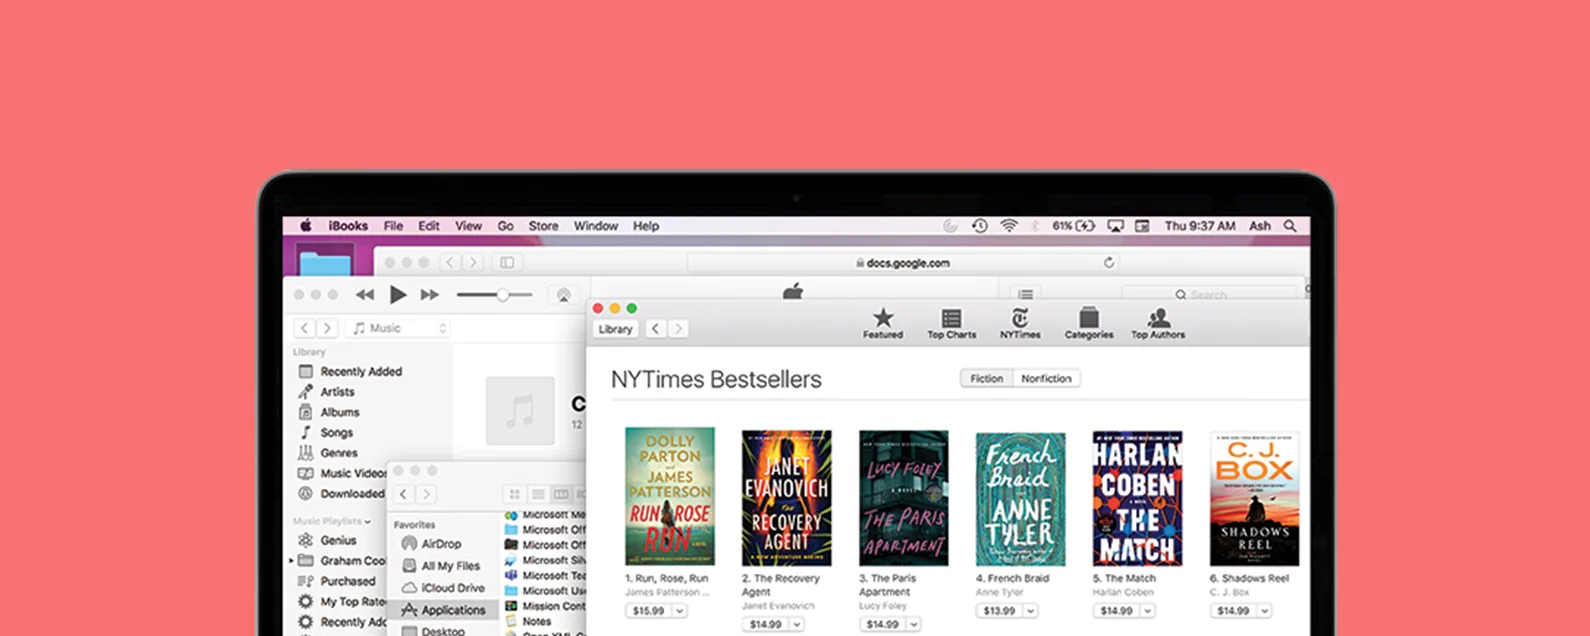Click the docs.google.com address bar
Screen dimensions: 1590x636
[903, 263]
